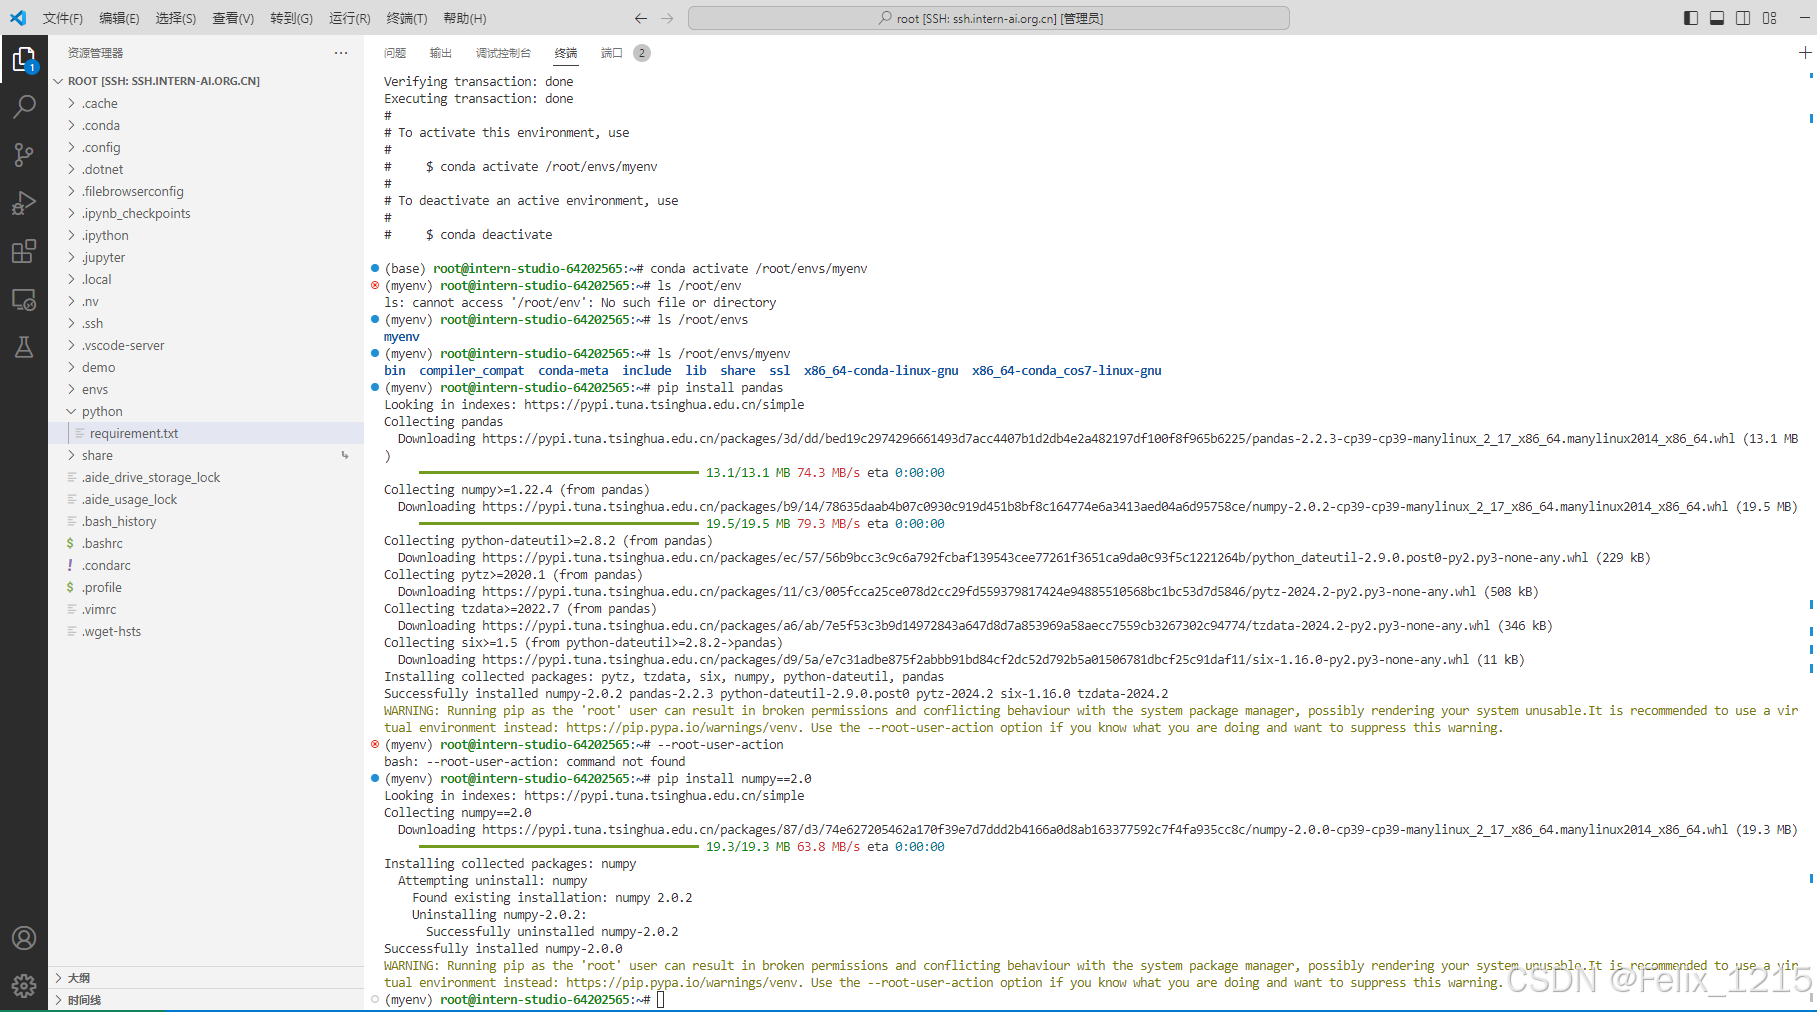Image resolution: width=1817 pixels, height=1012 pixels.
Task: Click the Explorer more actions button
Action: (x=341, y=53)
